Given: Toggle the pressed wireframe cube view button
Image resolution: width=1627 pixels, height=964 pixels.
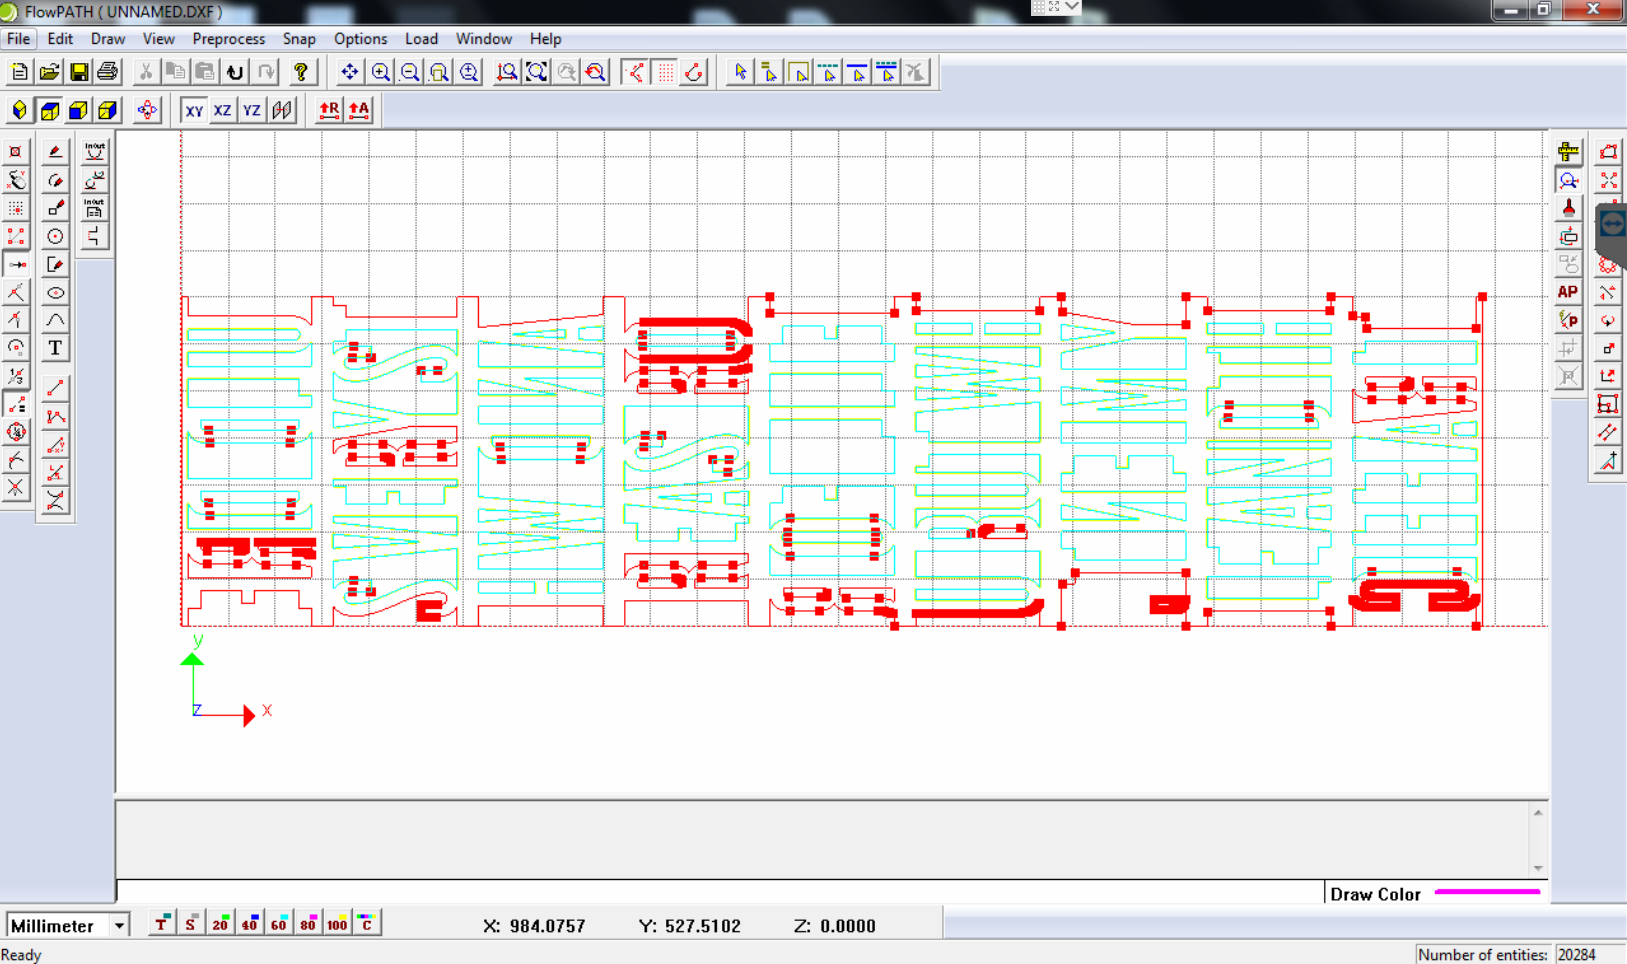Looking at the screenshot, I should tap(49, 110).
